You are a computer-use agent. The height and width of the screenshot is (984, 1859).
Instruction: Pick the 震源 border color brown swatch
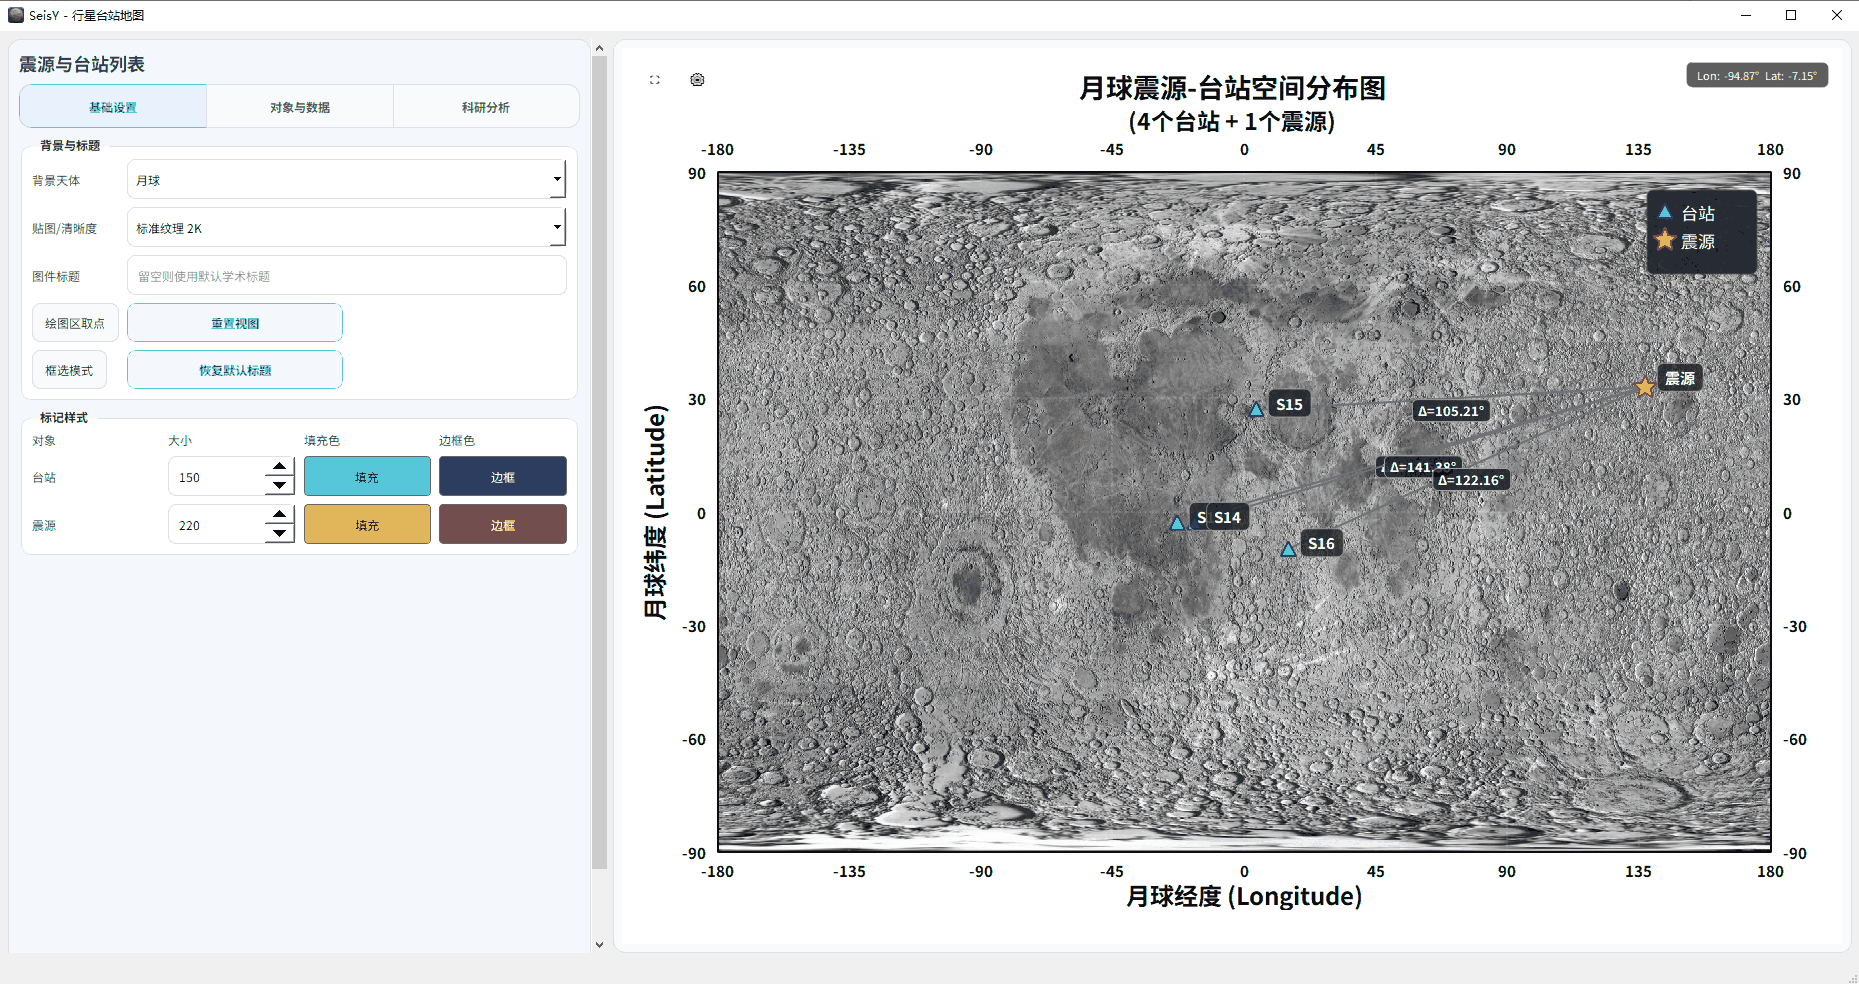tap(503, 525)
